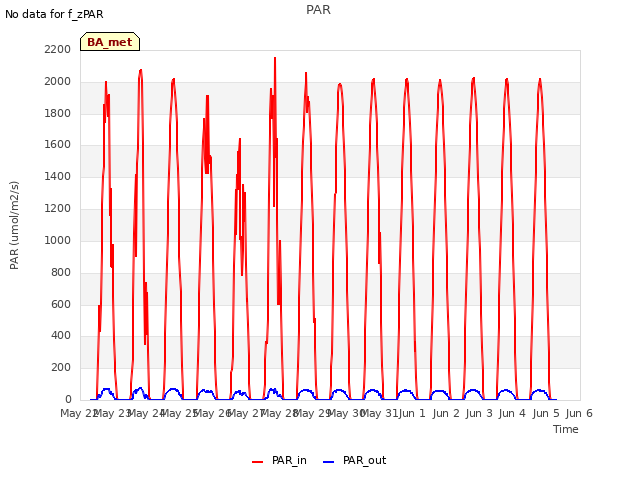
Task: Click the 'No data for f_zPAR' message
Action: pyautogui.click(x=54, y=14)
